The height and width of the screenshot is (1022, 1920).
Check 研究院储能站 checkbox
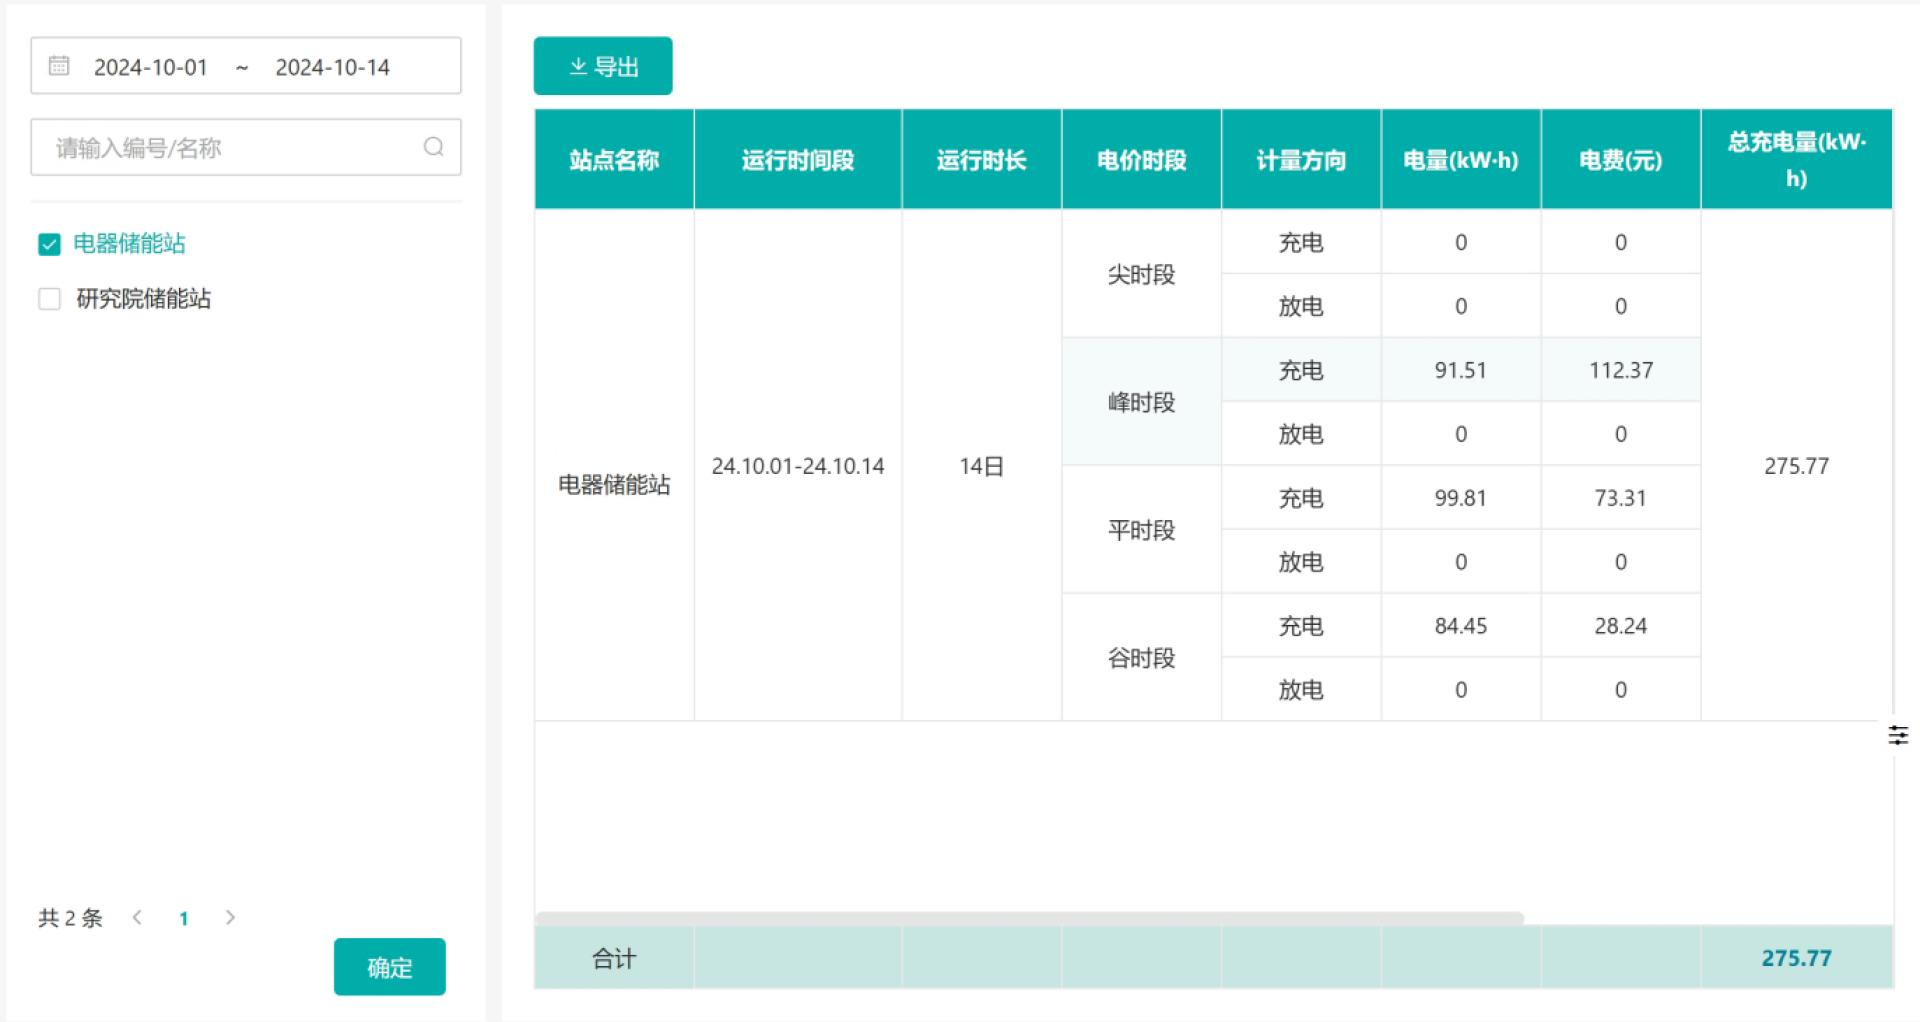tap(49, 299)
